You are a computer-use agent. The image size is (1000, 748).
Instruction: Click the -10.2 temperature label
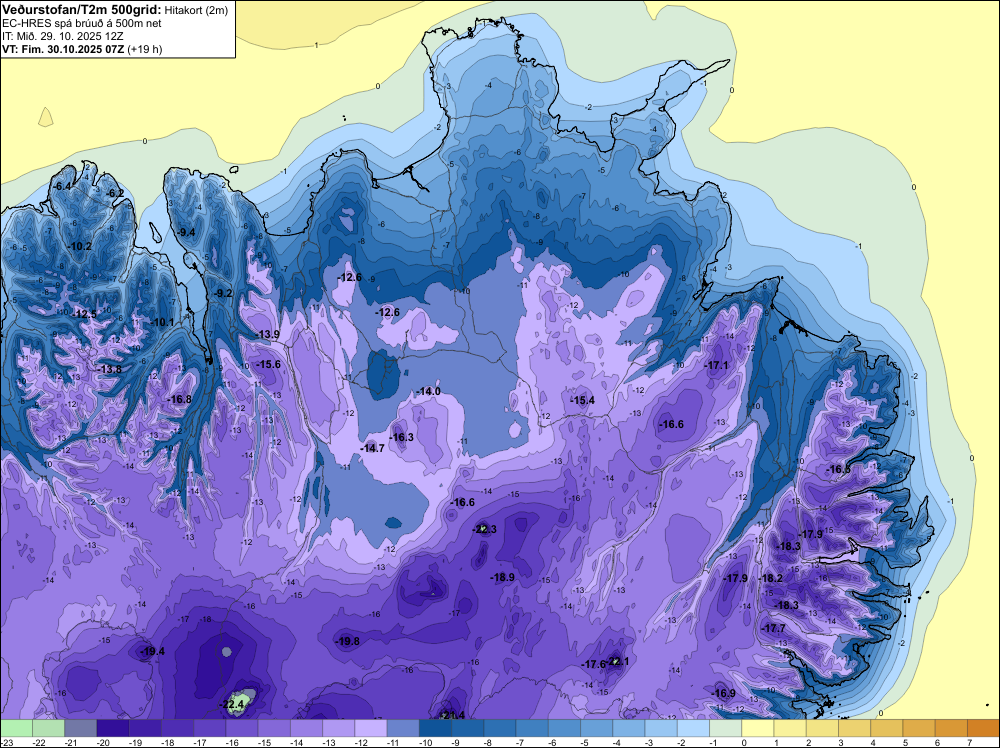click(x=80, y=247)
